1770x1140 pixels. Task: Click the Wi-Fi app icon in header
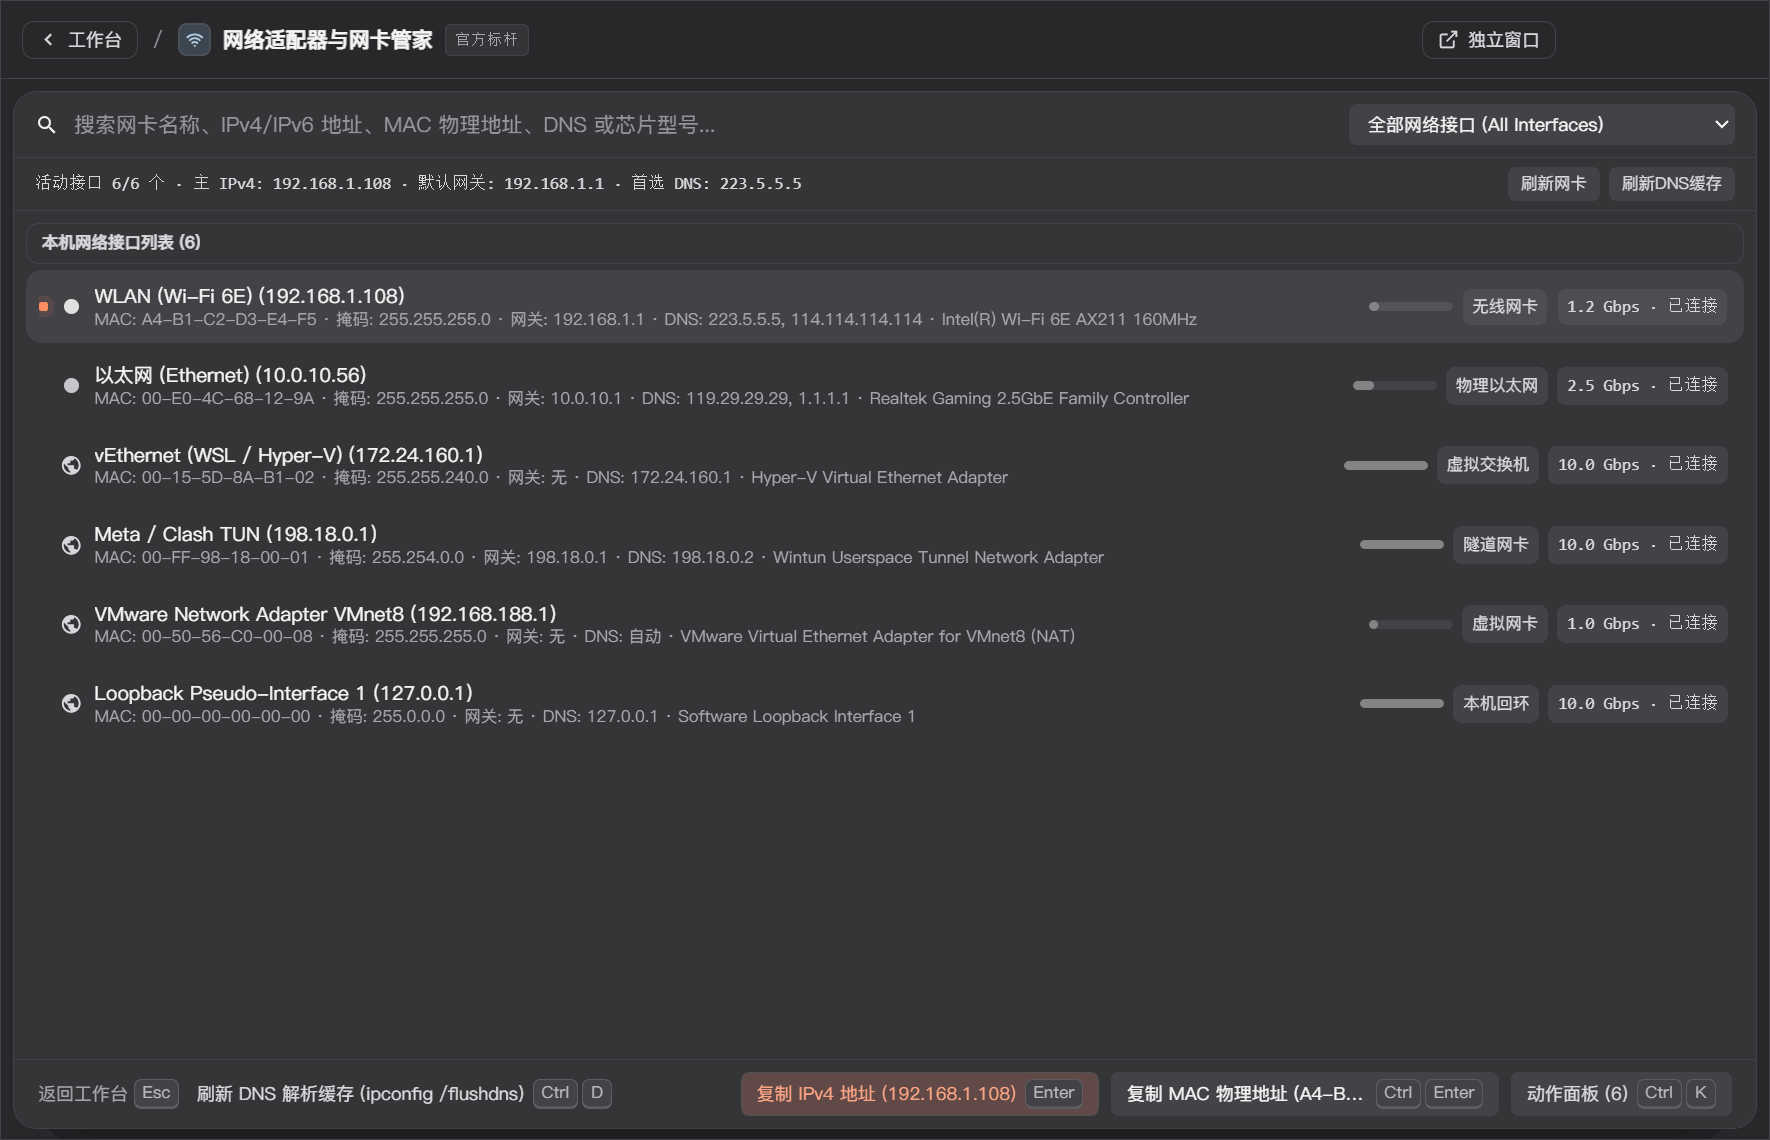point(194,40)
